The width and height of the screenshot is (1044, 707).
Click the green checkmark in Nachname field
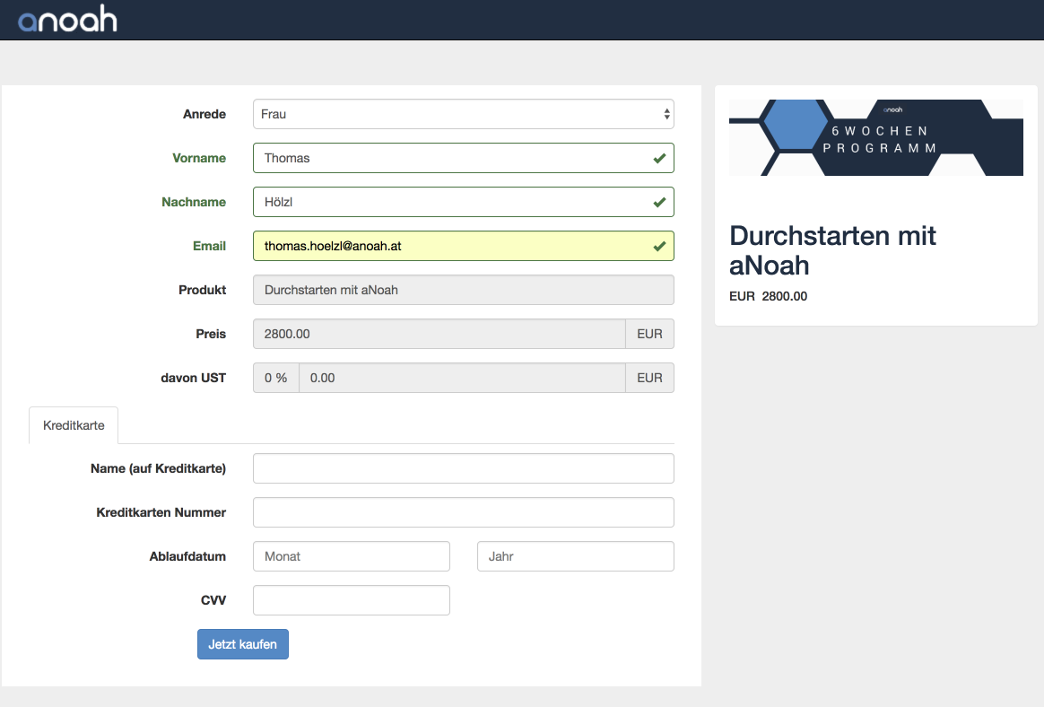point(659,202)
